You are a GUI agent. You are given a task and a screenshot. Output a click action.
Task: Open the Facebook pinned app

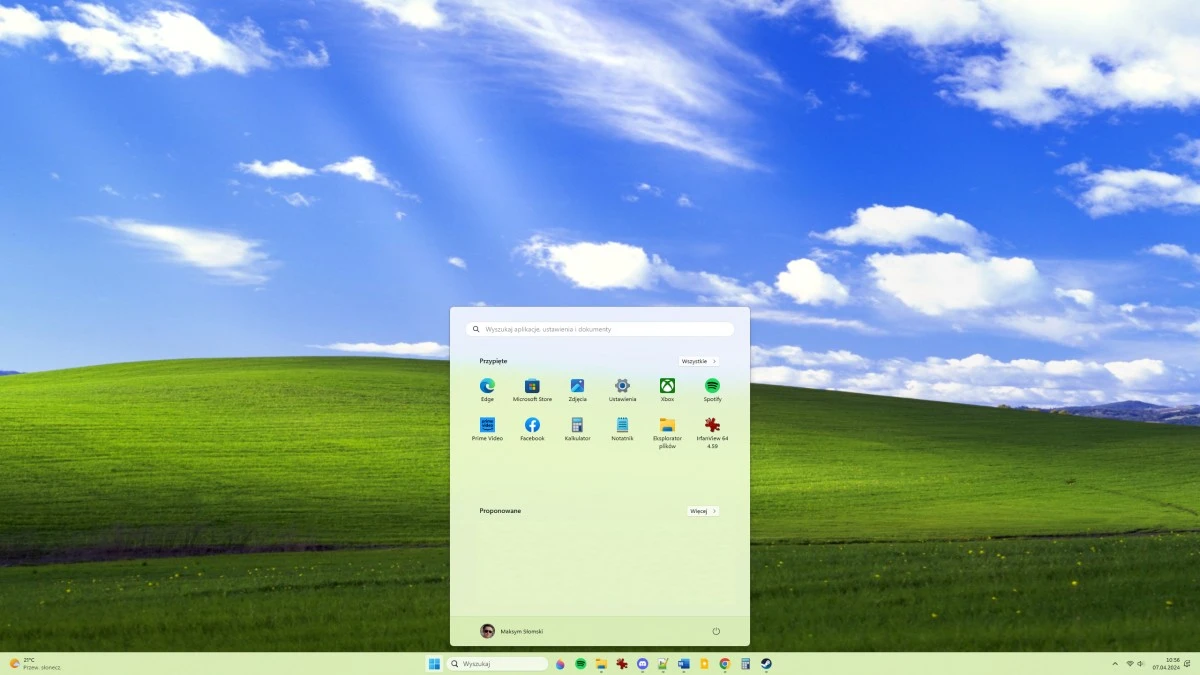click(x=532, y=425)
